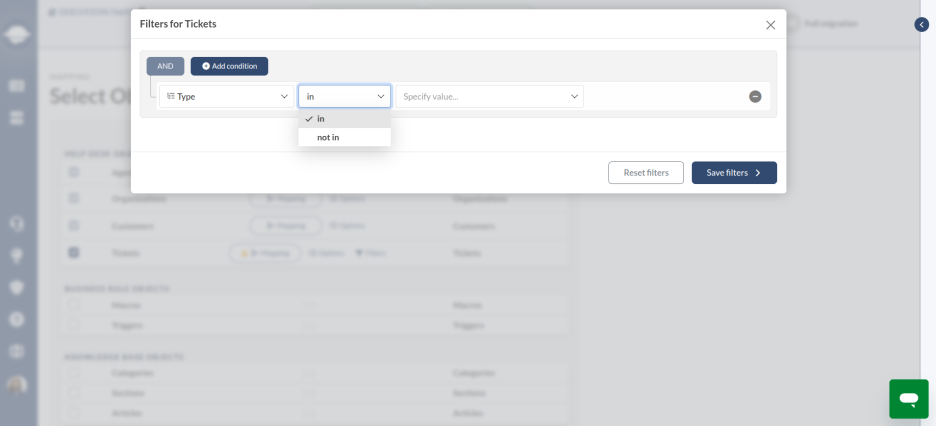Click the lightbulb icon in left sidebar
Image resolution: width=936 pixels, height=426 pixels.
[x=17, y=256]
